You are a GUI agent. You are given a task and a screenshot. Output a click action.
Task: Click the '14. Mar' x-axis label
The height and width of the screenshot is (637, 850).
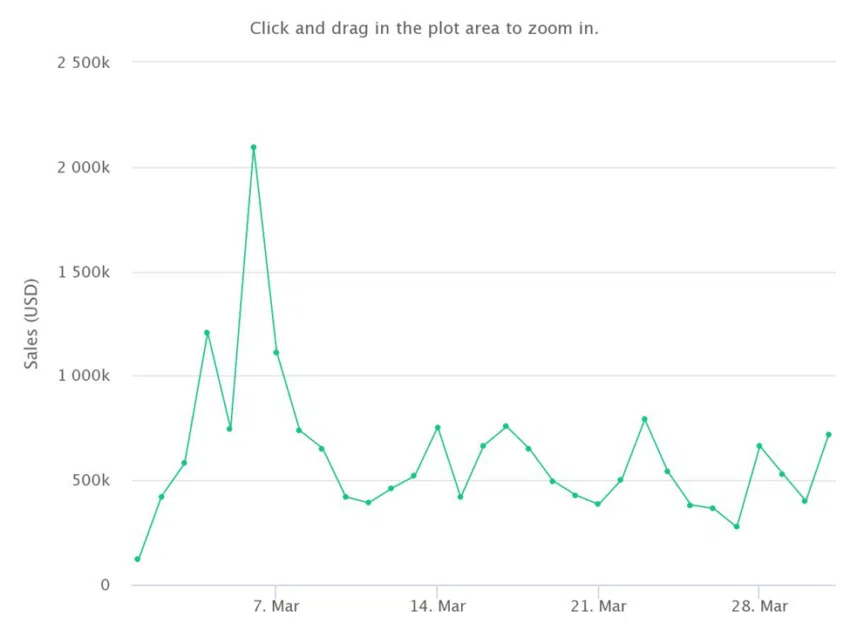point(437,606)
